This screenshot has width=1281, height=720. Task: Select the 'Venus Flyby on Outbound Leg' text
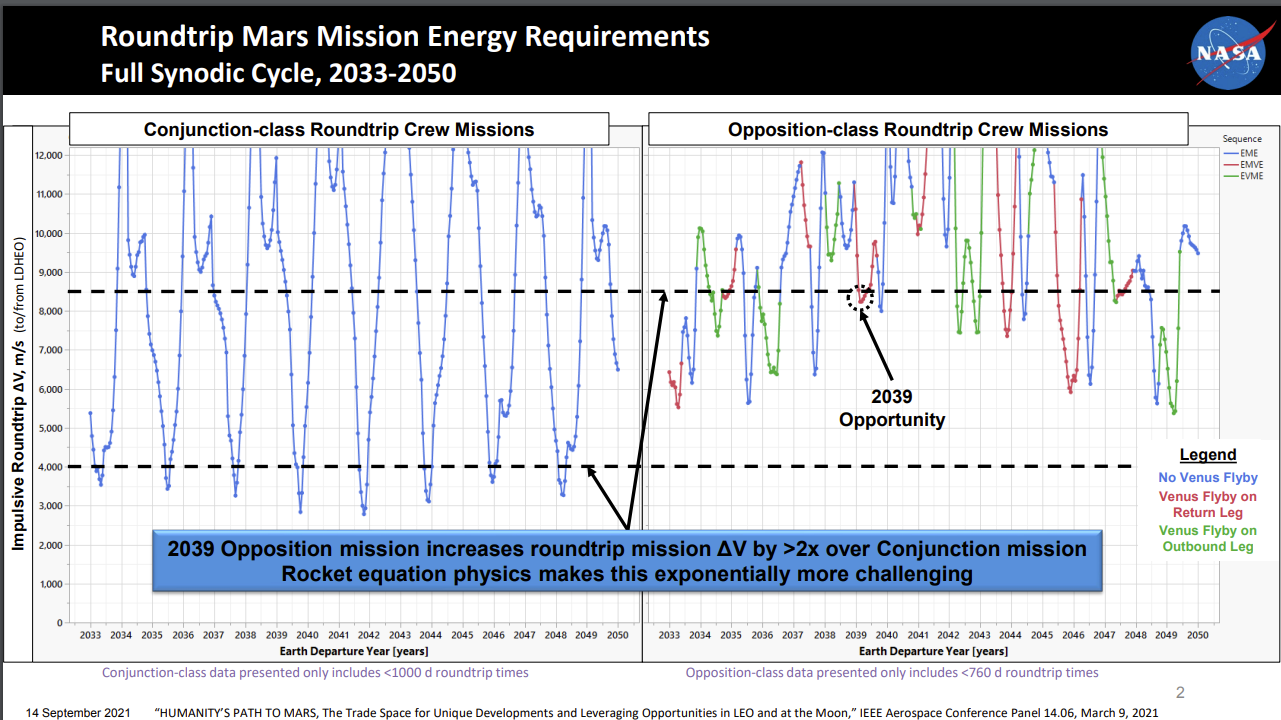(x=1208, y=538)
